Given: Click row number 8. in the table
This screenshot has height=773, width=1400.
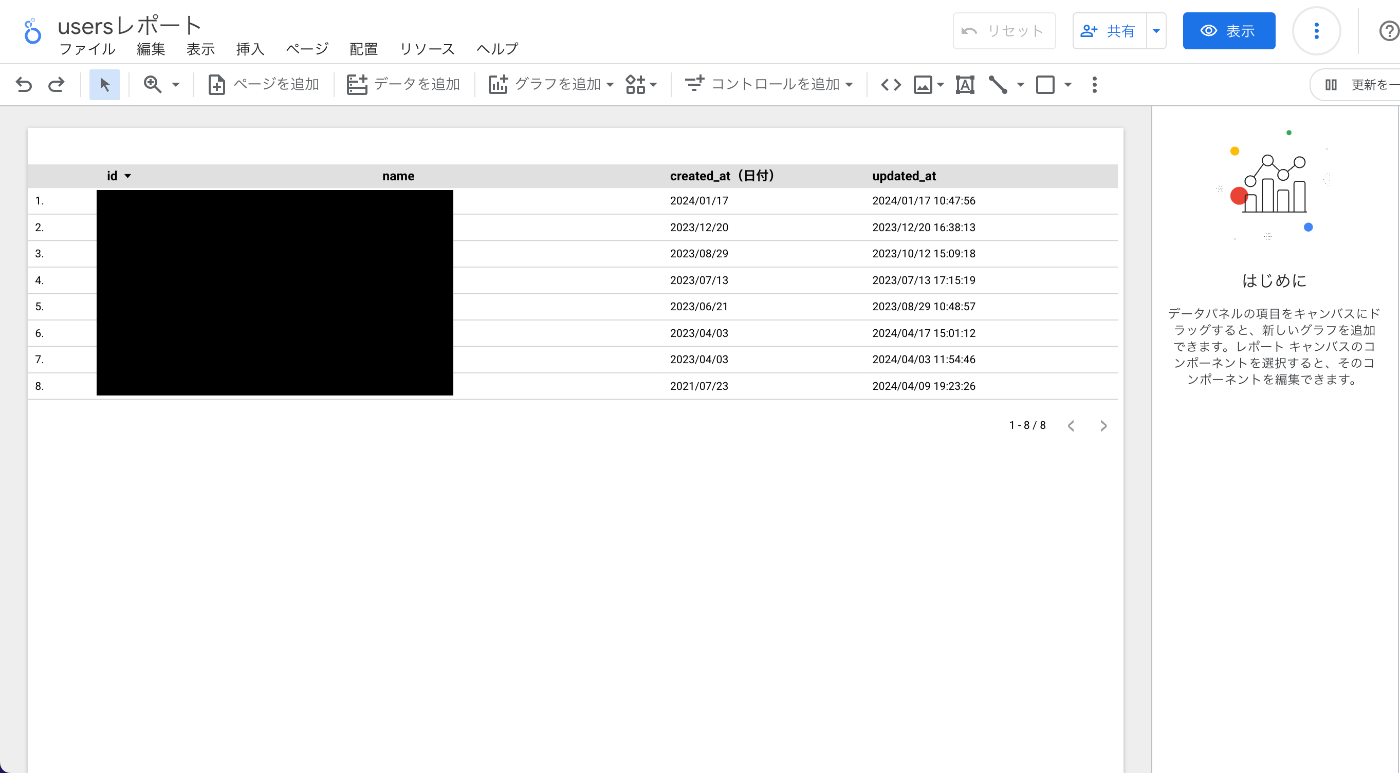Looking at the screenshot, I should point(40,386).
